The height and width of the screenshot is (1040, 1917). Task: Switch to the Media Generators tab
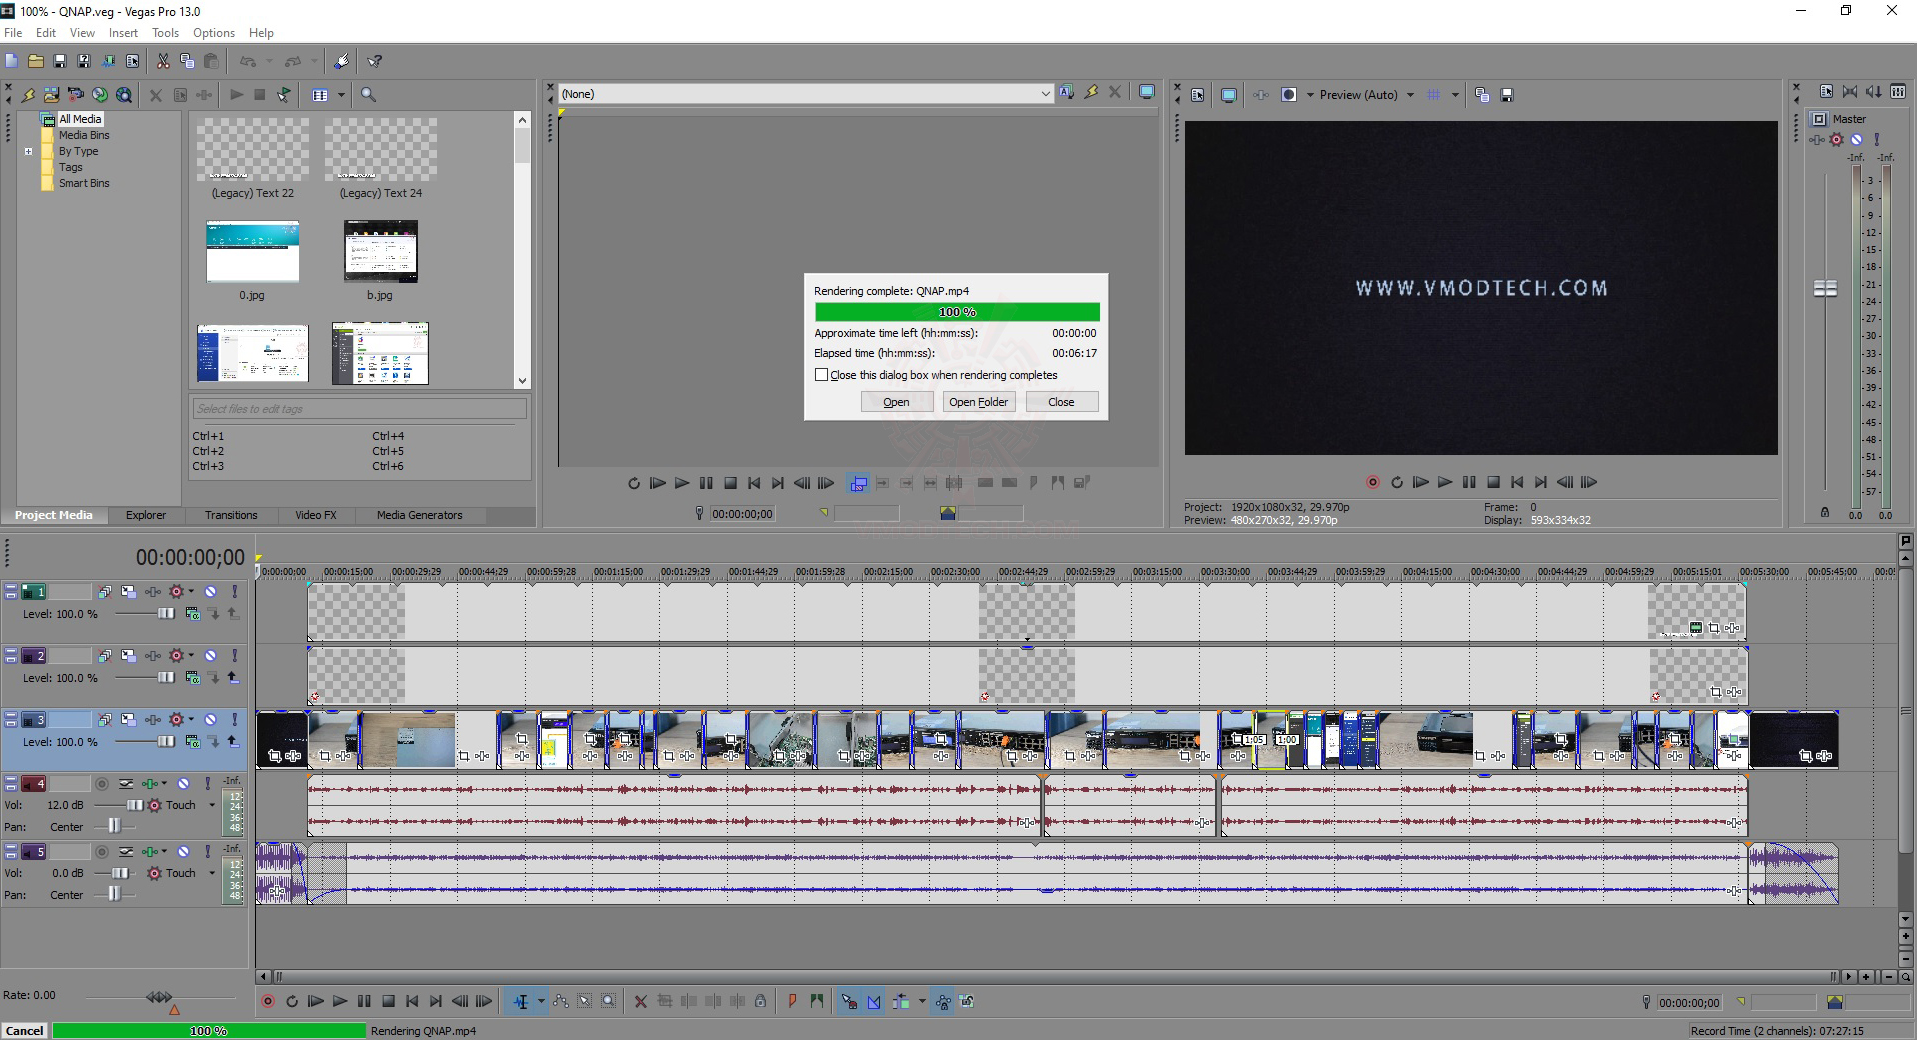[419, 515]
